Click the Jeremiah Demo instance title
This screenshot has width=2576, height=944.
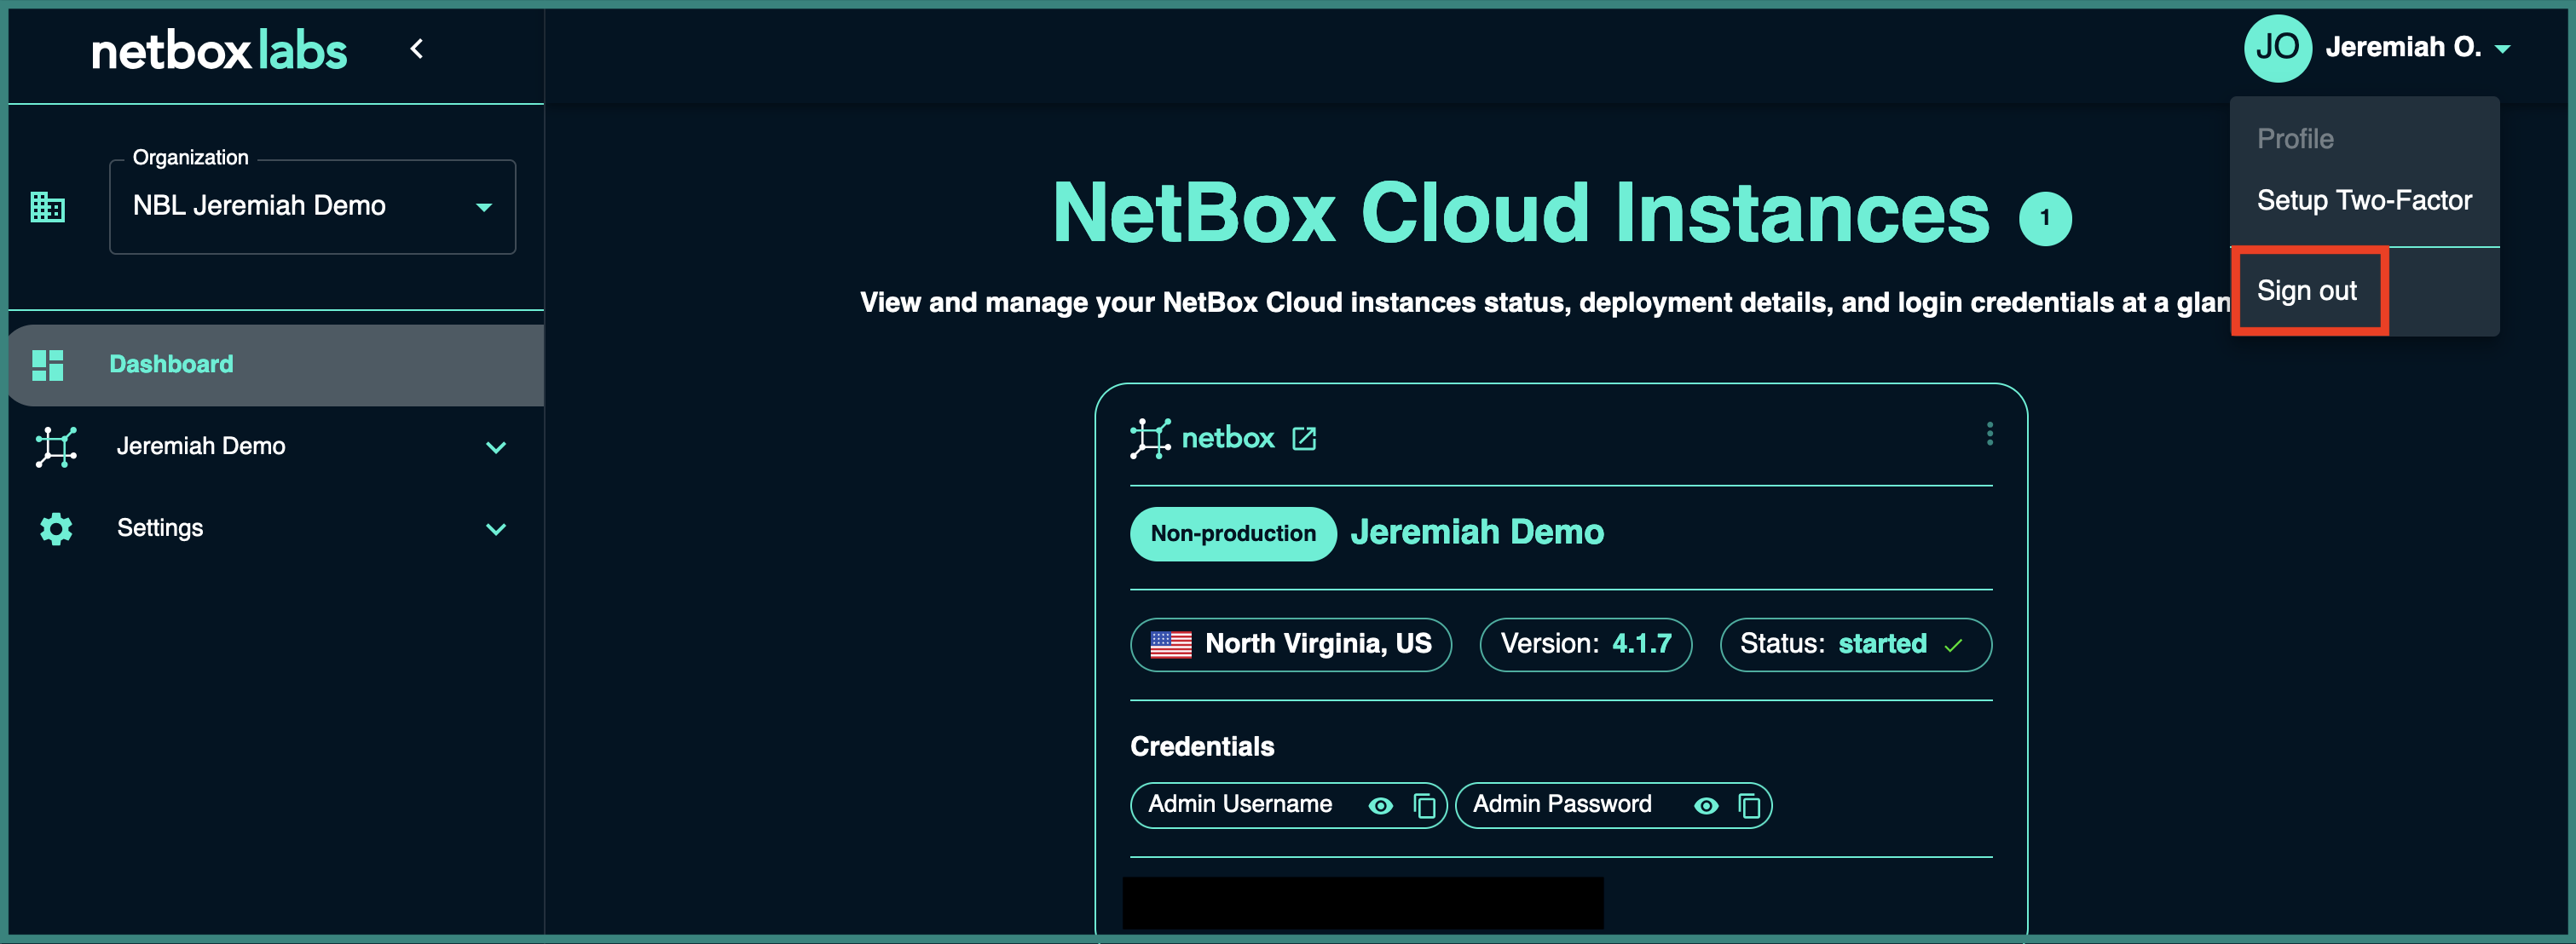[1477, 532]
